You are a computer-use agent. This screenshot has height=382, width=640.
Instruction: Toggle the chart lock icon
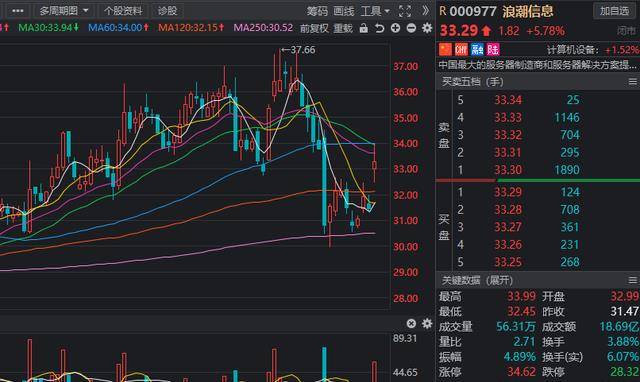click(x=364, y=28)
